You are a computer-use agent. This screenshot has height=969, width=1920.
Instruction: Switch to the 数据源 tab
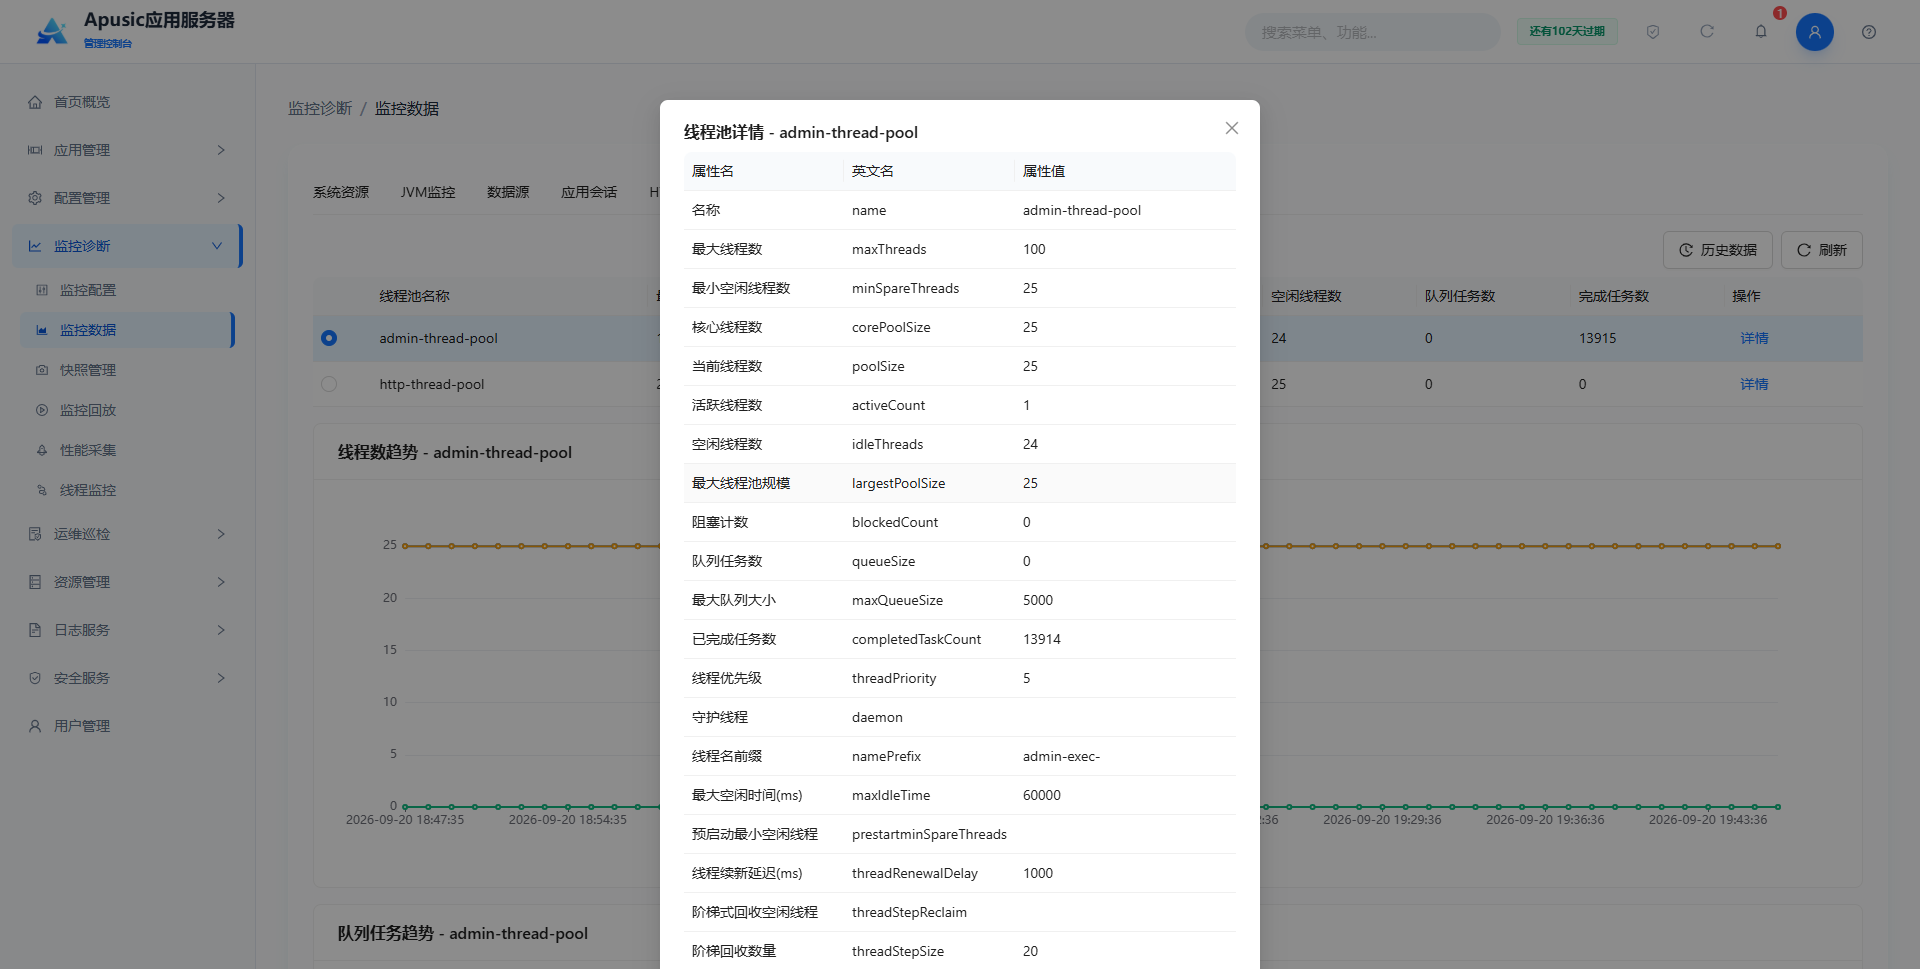[508, 192]
